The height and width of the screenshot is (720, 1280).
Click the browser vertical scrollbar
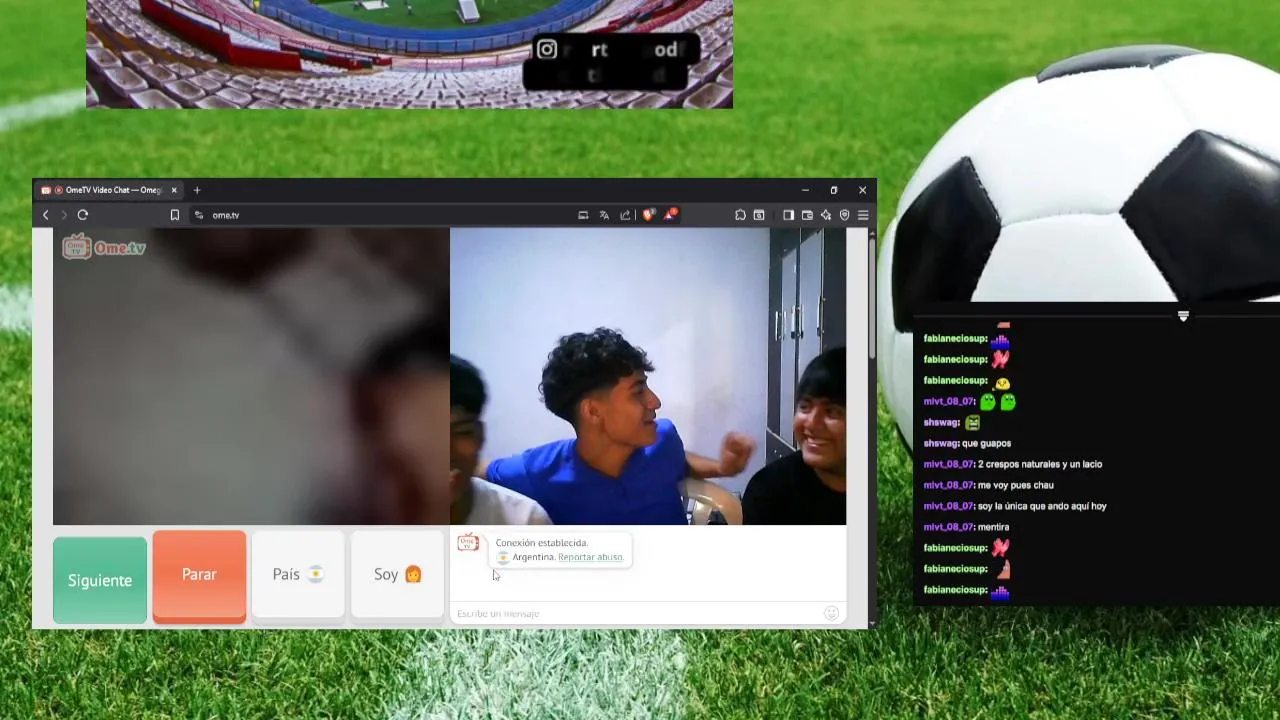tap(872, 300)
